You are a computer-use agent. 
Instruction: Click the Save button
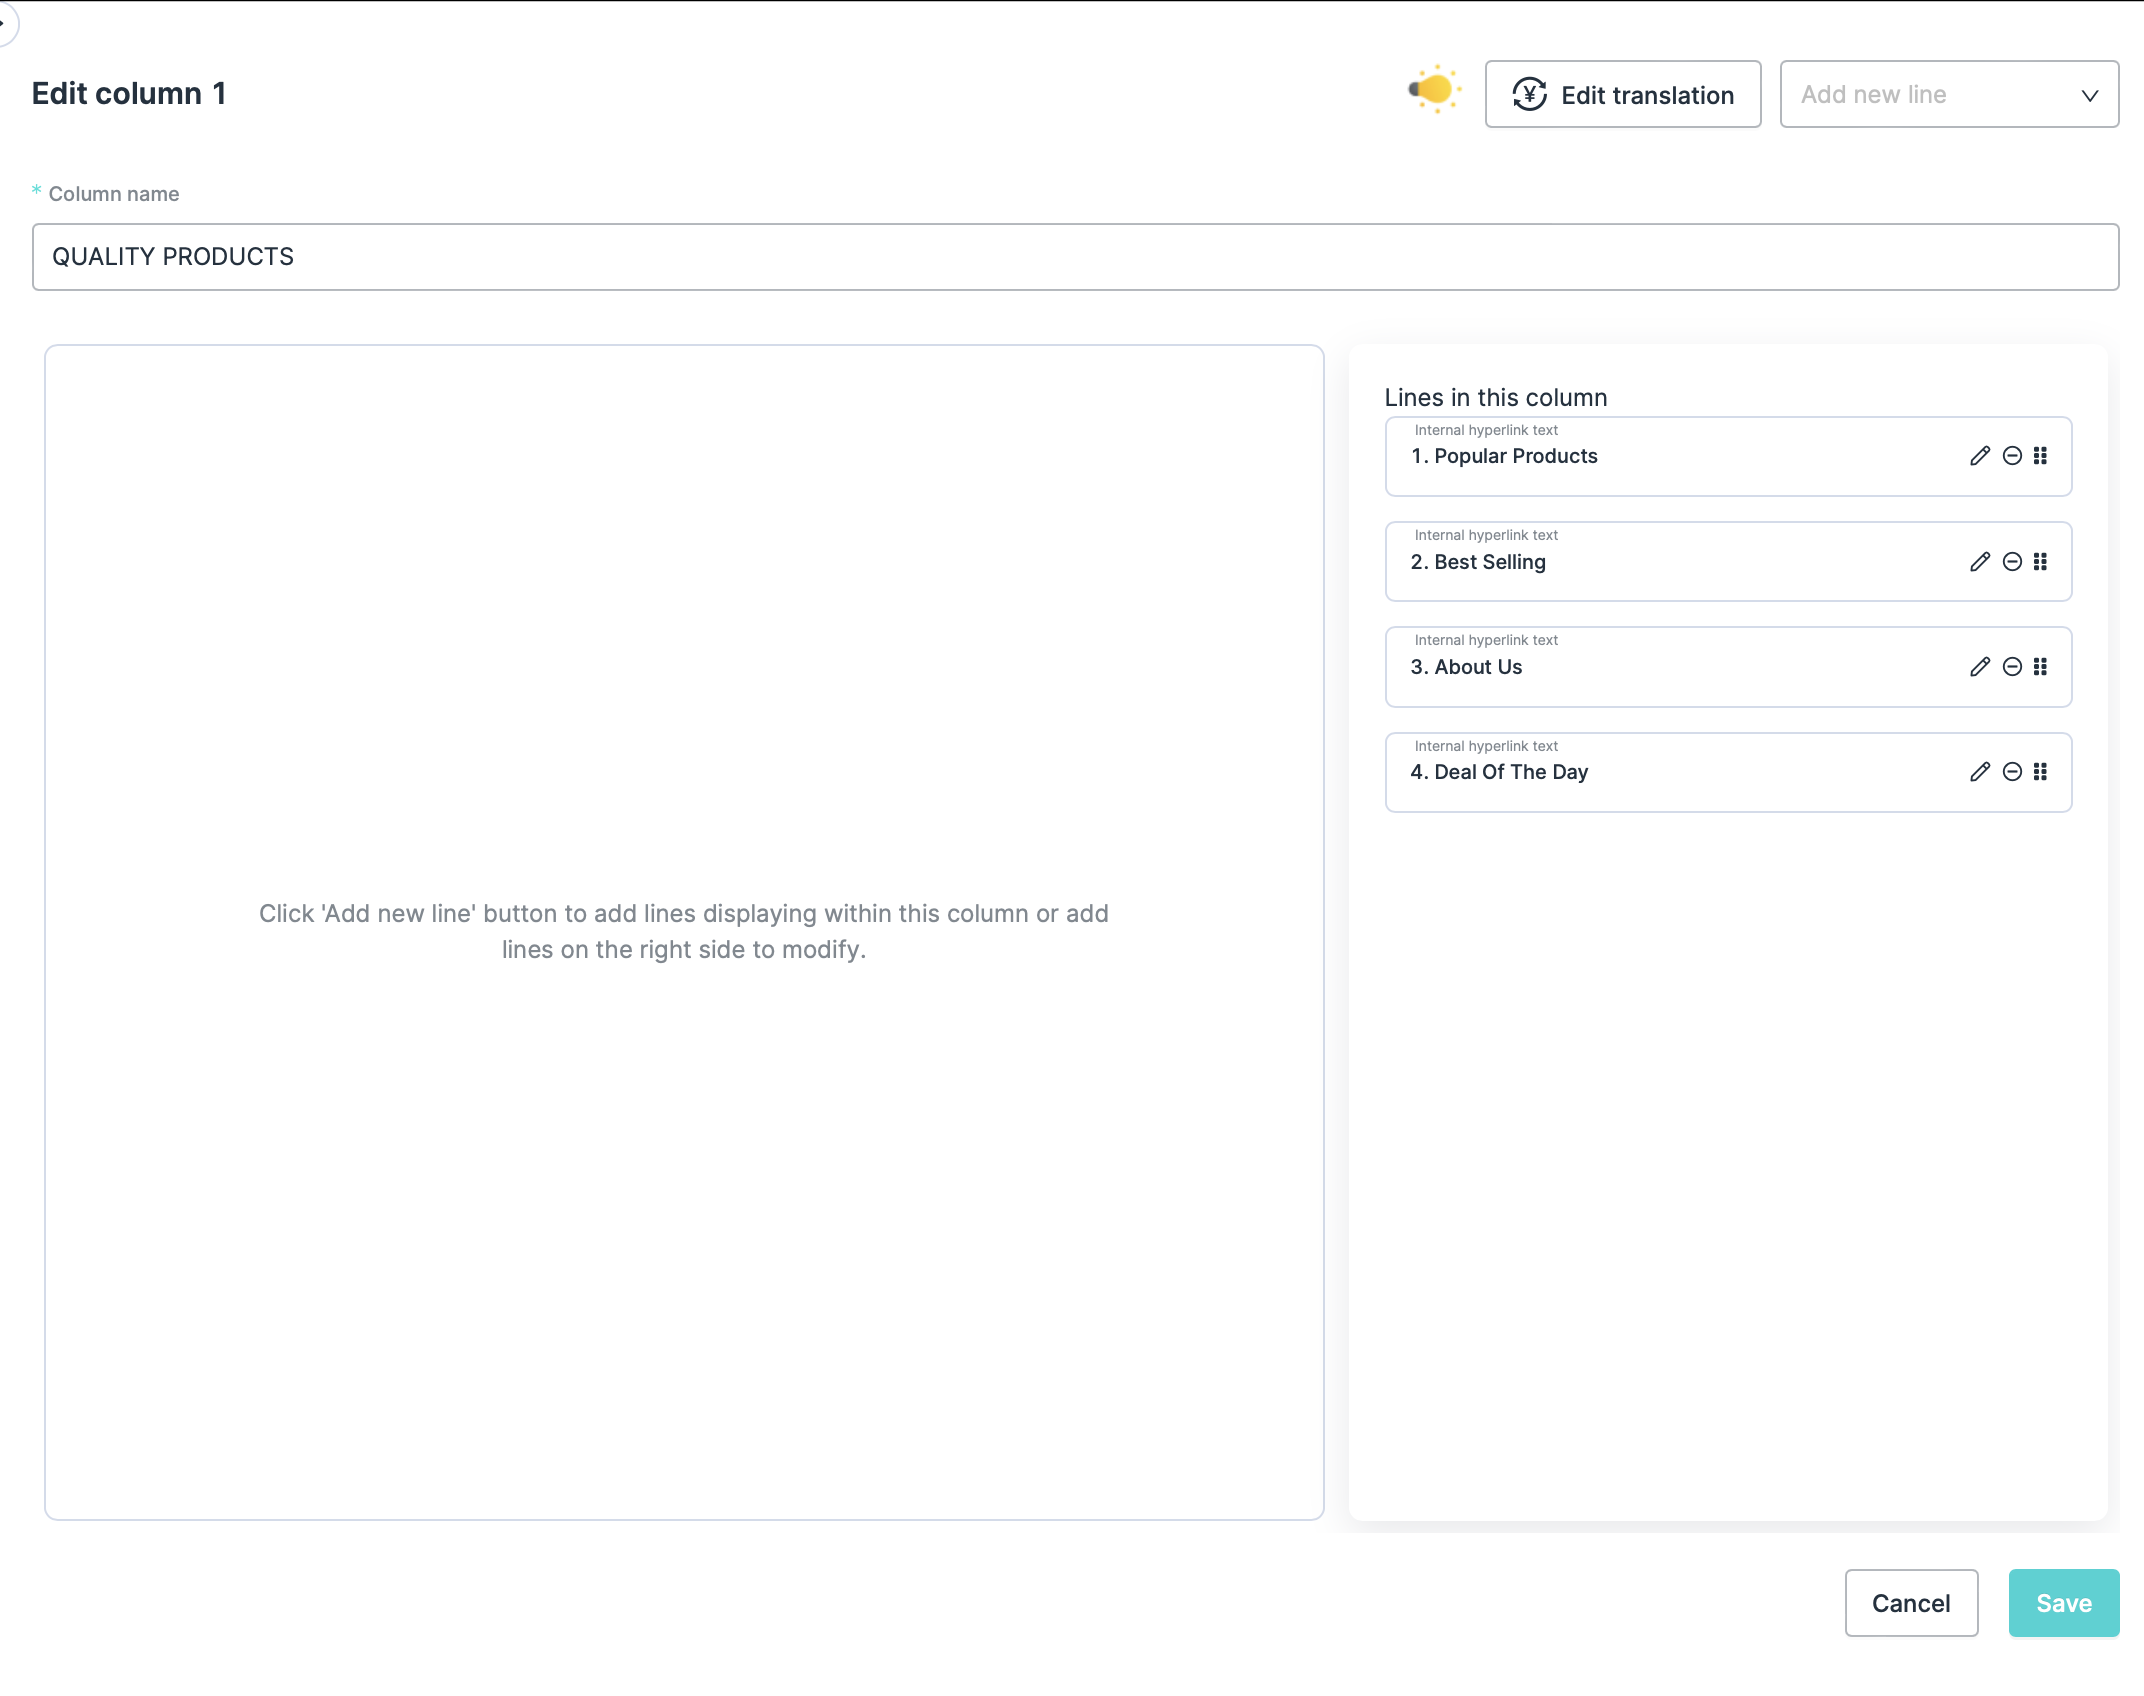click(x=2063, y=1603)
